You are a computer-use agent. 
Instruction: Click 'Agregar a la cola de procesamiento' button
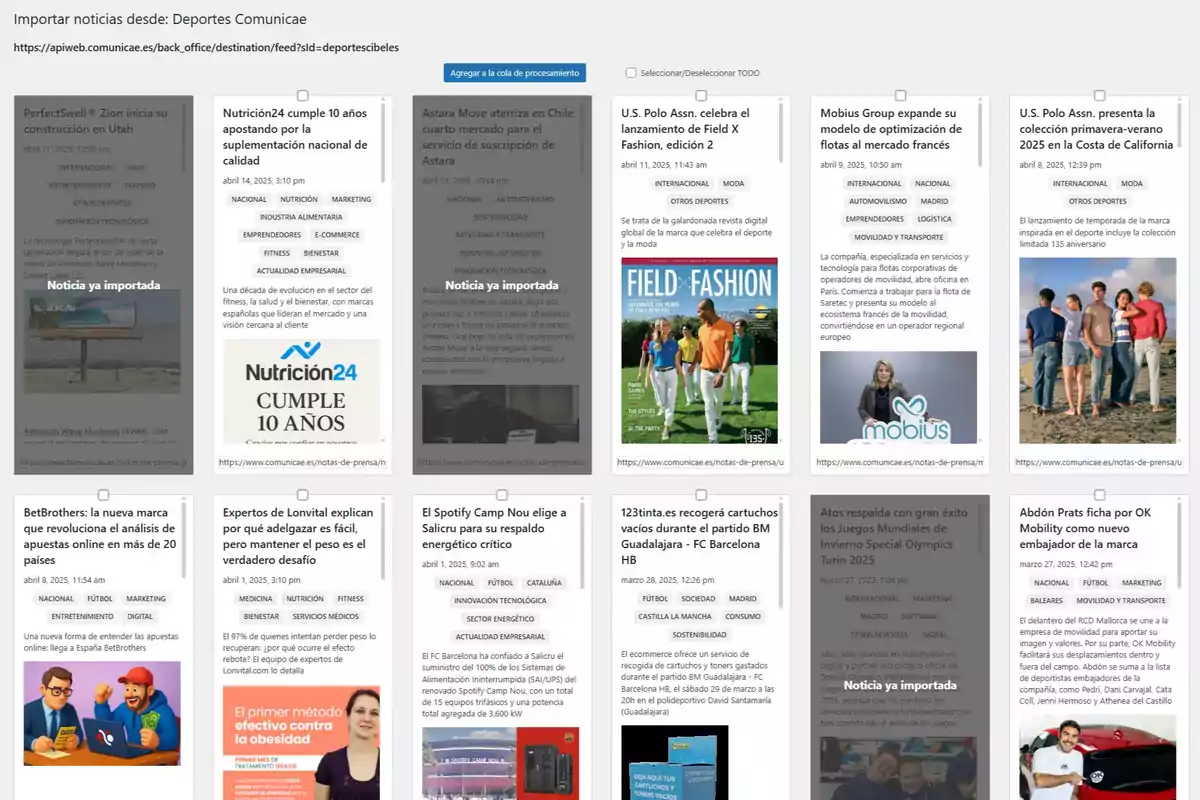pos(514,73)
